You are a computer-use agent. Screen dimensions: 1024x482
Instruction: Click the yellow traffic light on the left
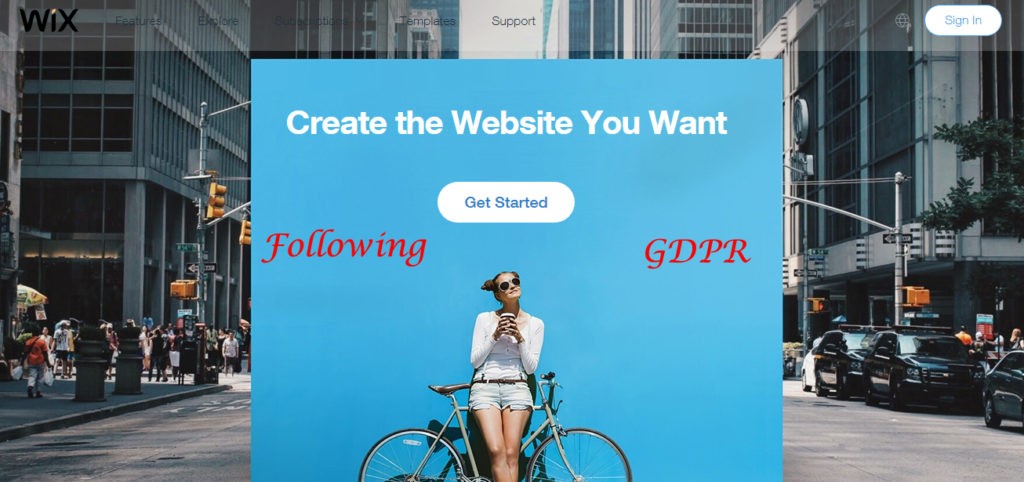coord(216,201)
